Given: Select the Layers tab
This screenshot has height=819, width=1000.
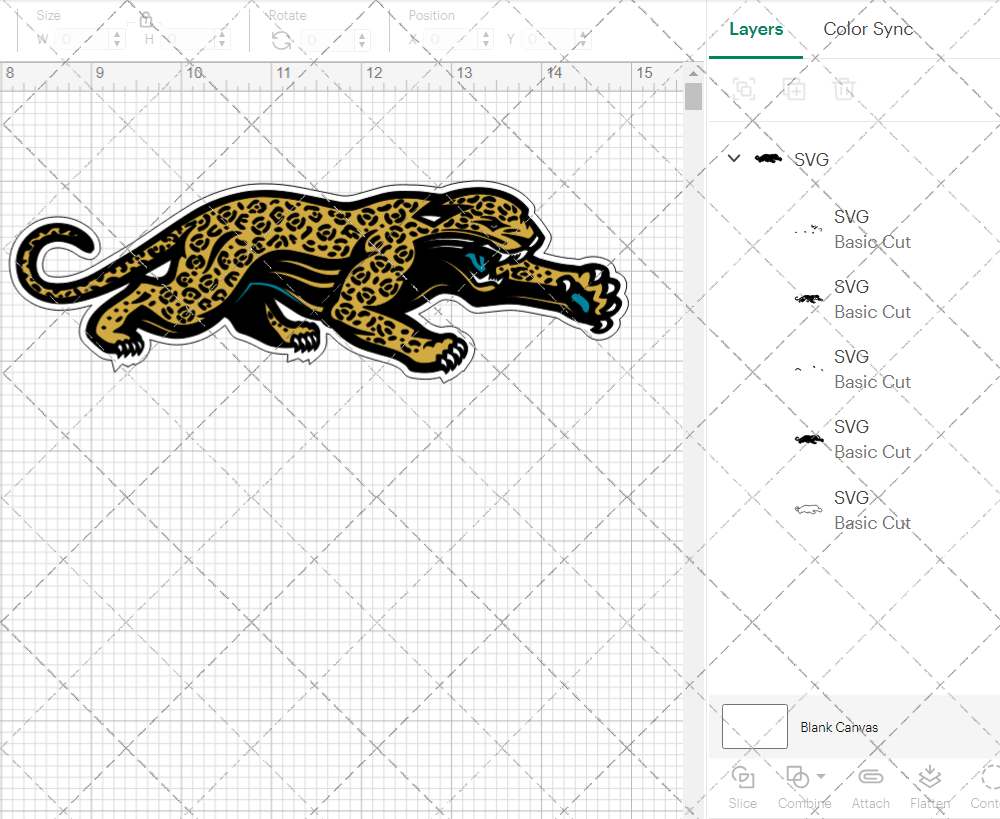Looking at the screenshot, I should click(x=756, y=29).
